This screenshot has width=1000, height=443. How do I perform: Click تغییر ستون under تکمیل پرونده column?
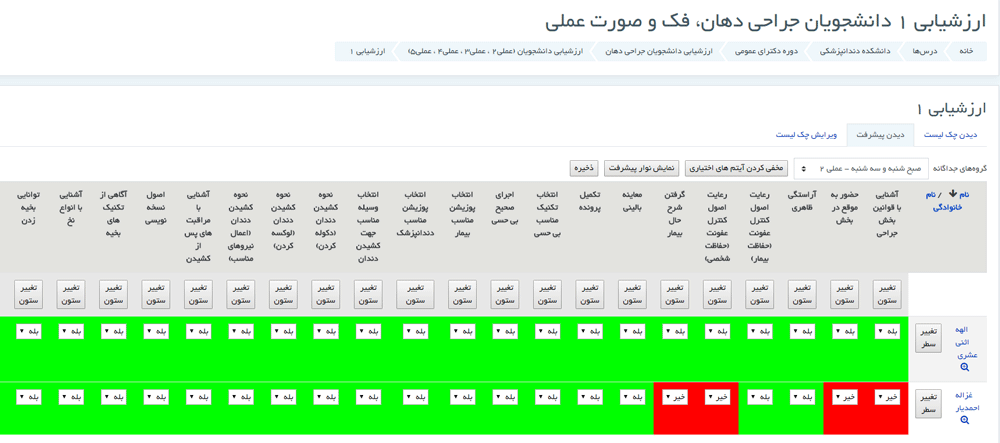coord(590,293)
